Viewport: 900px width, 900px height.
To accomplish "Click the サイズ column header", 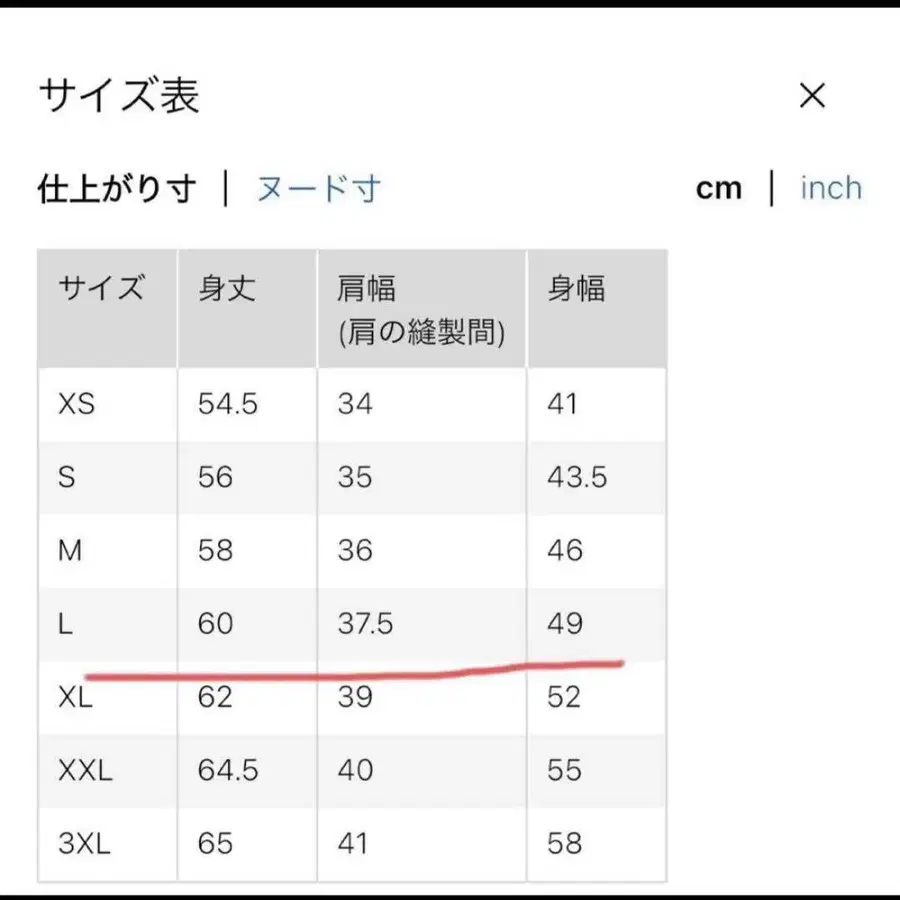I will pyautogui.click(x=100, y=289).
